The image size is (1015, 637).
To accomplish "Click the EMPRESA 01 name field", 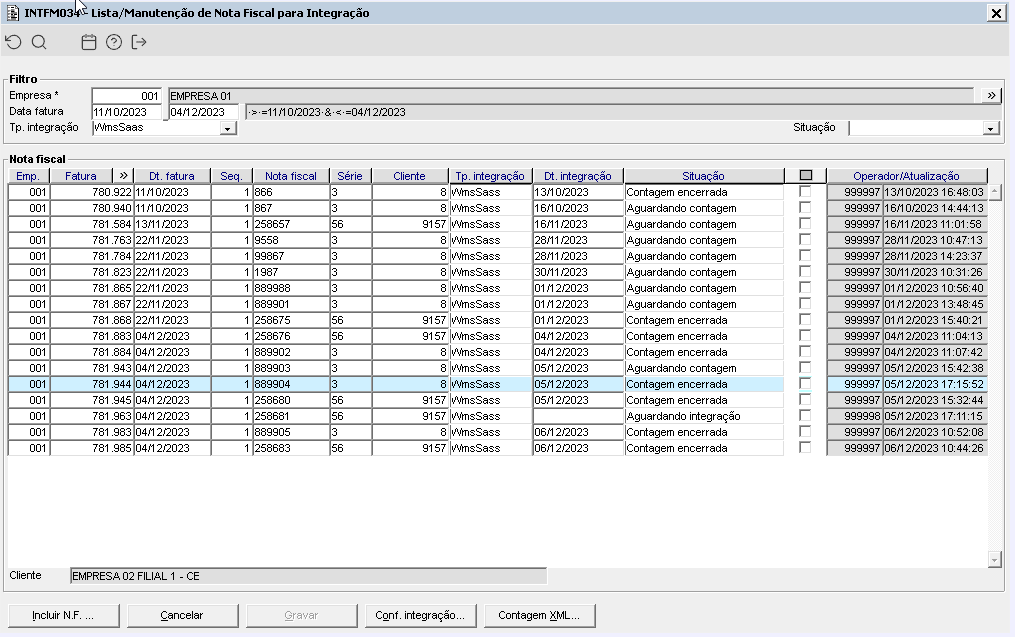I will [571, 96].
